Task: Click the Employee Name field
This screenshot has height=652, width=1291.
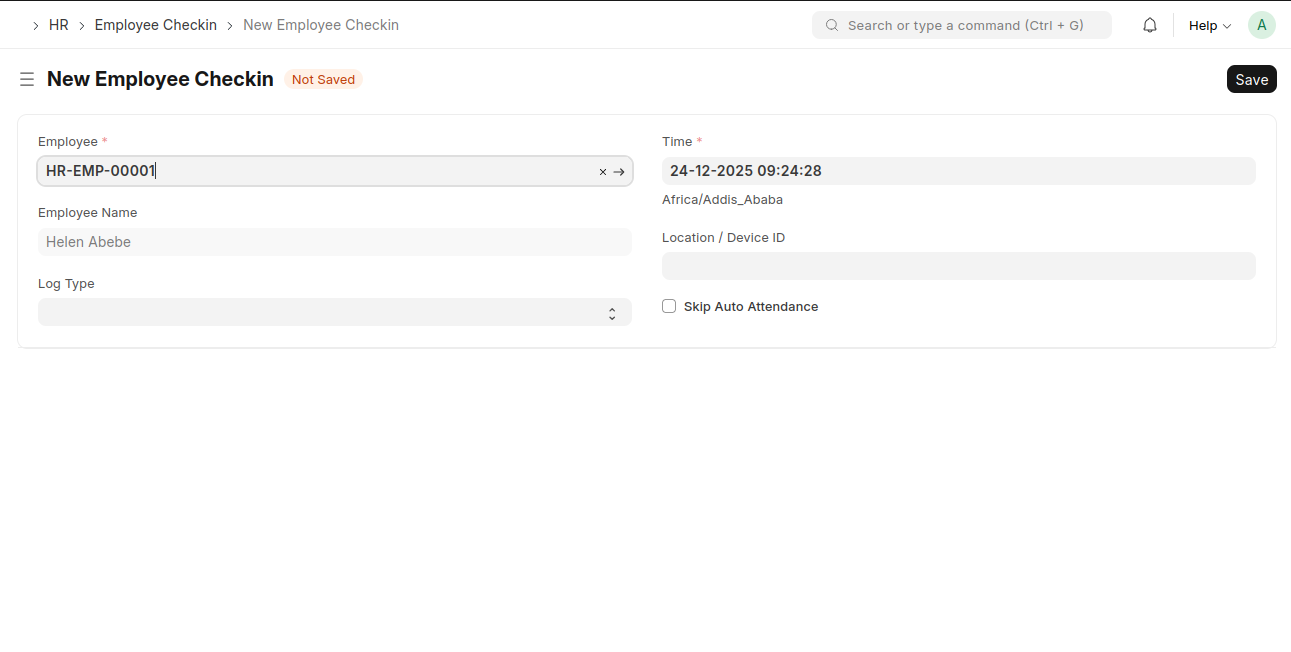Action: click(334, 242)
